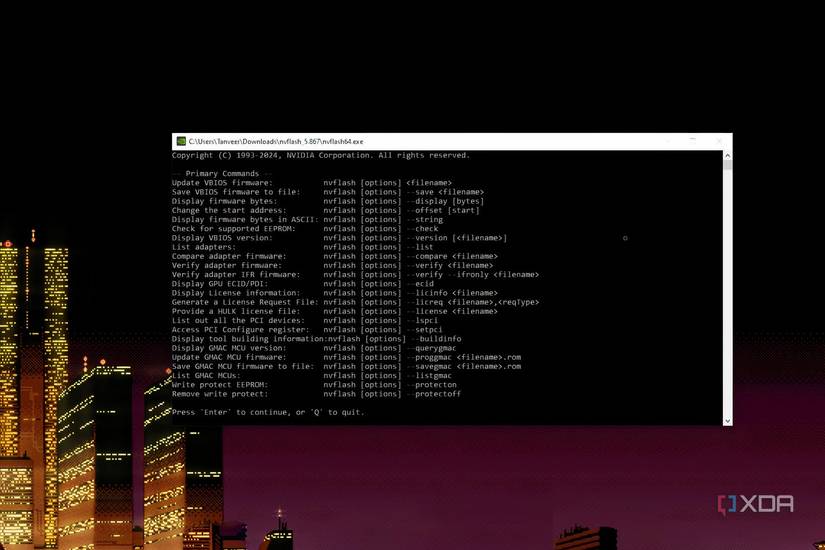Click the 'Primary Commands' heading
The image size is (825, 550).
[x=222, y=174]
